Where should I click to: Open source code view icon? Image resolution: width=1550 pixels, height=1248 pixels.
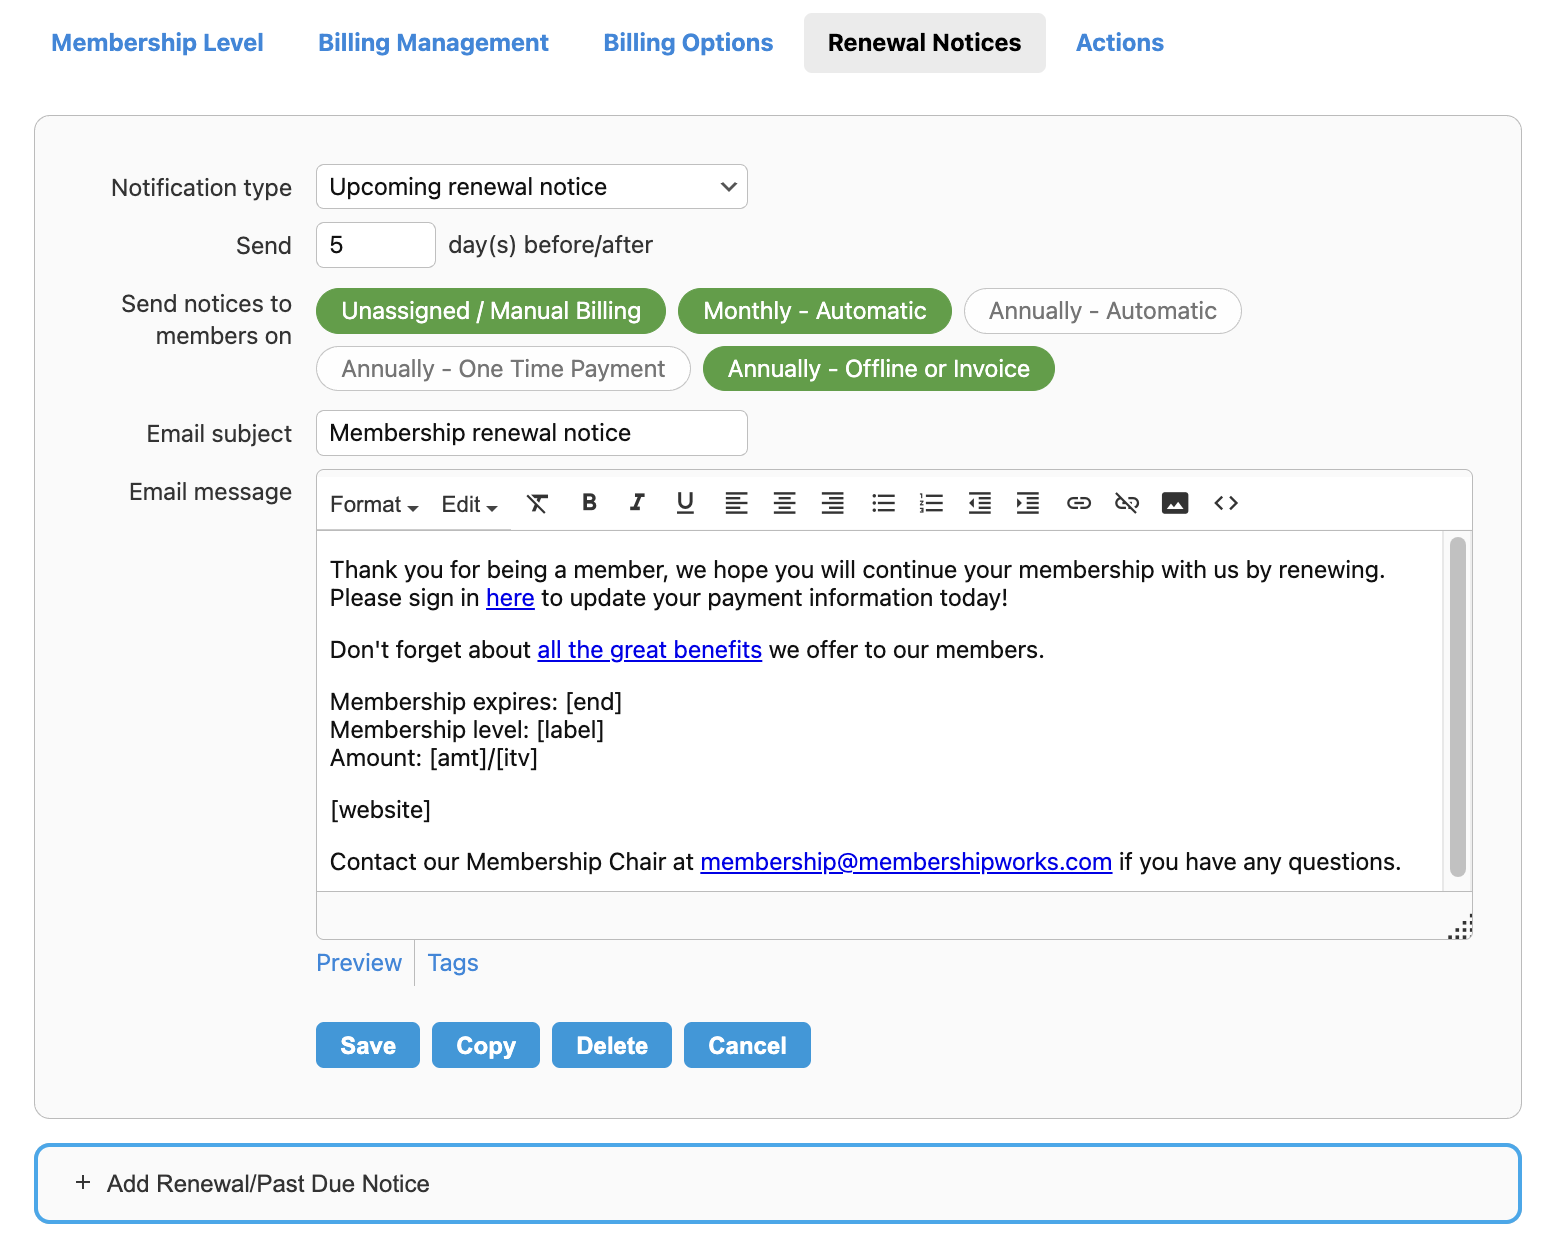click(1226, 503)
